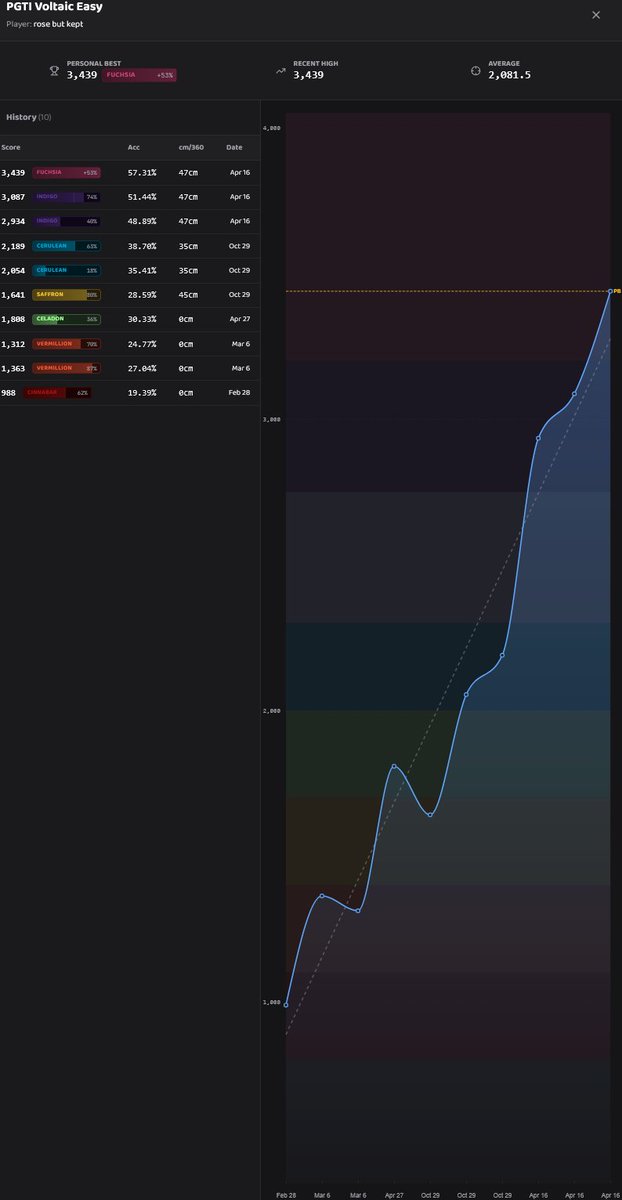Click the 27.04% accuracy value
Image resolution: width=622 pixels, height=1200 pixels.
coord(142,368)
